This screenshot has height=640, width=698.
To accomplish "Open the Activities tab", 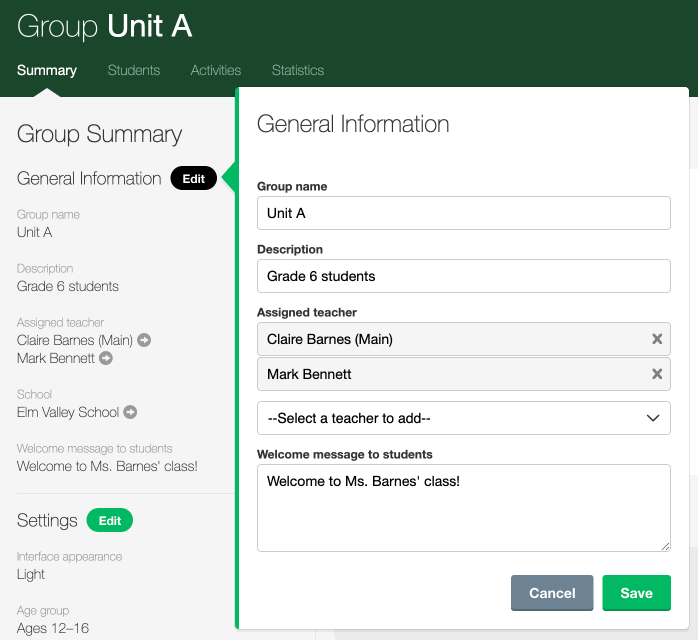I will click(216, 70).
